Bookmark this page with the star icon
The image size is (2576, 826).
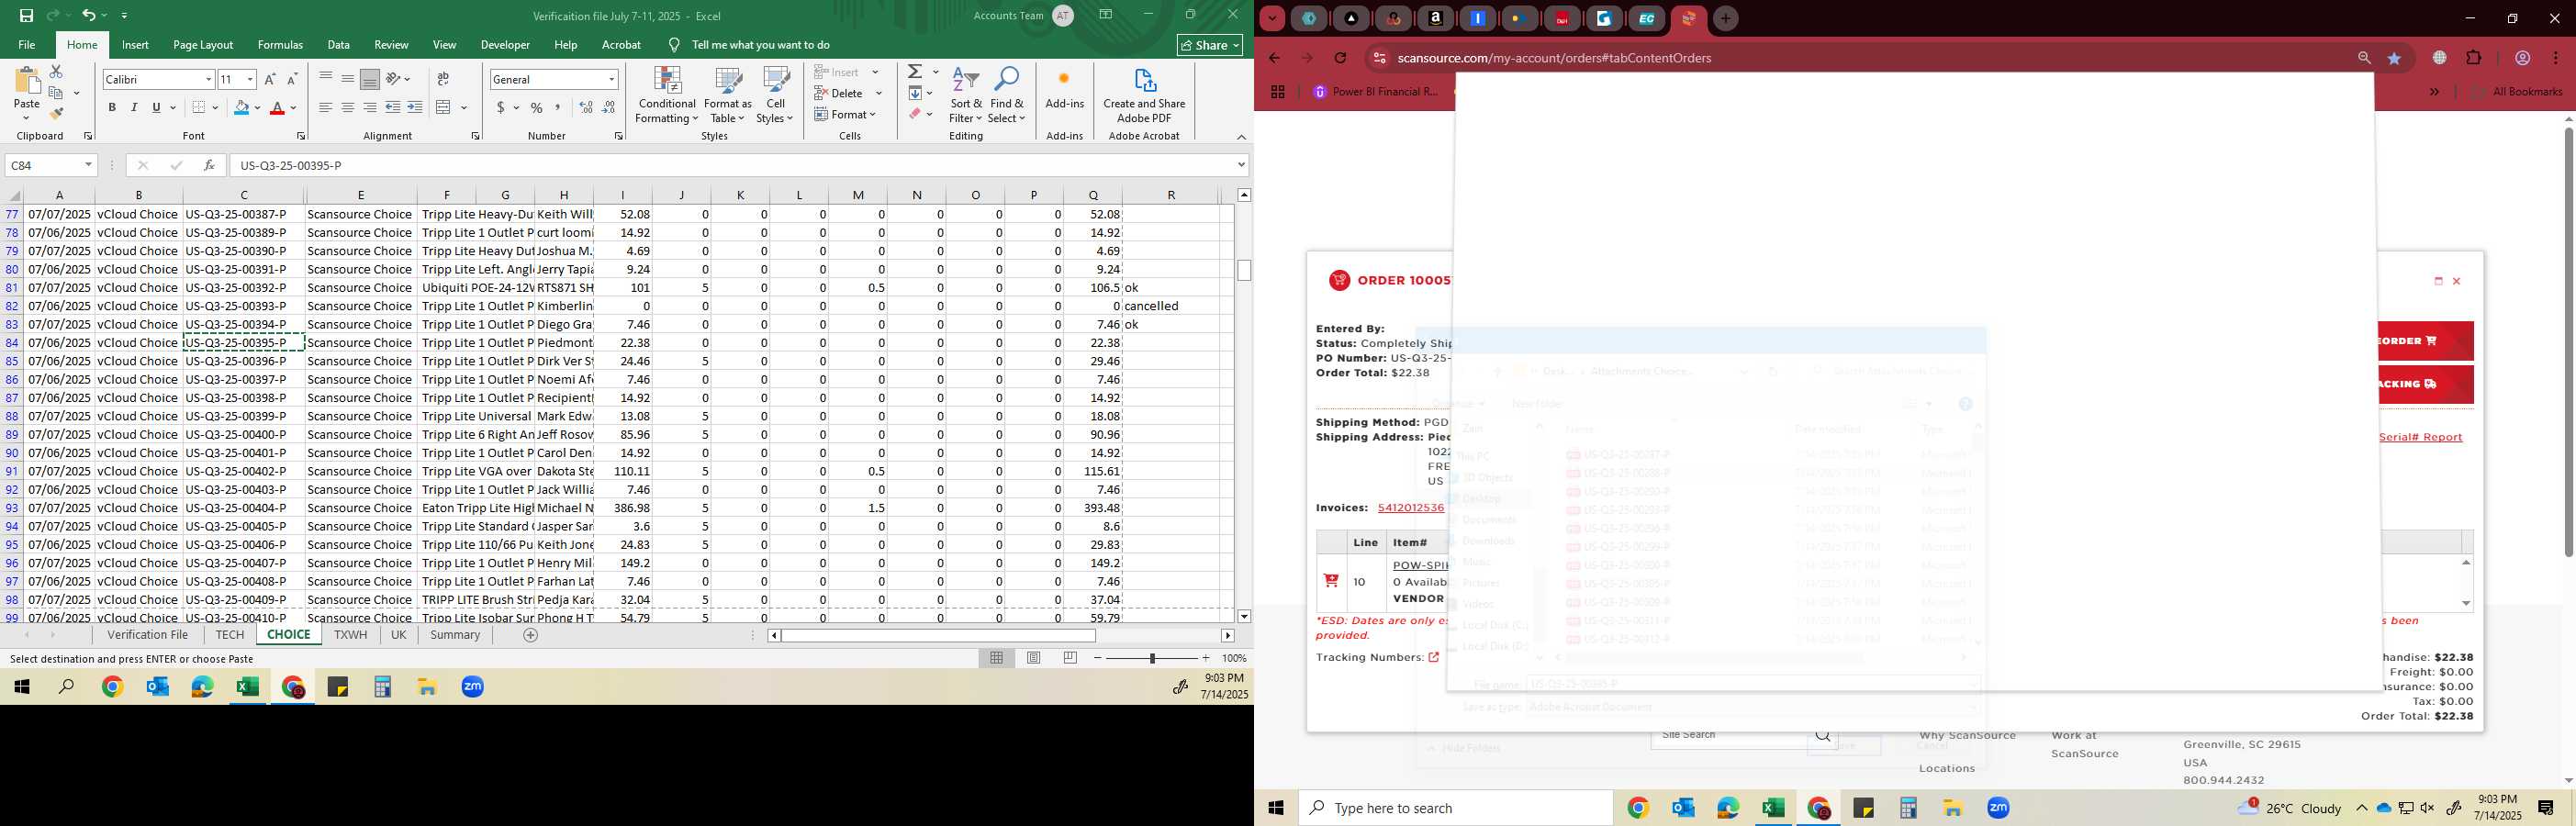tap(2394, 58)
